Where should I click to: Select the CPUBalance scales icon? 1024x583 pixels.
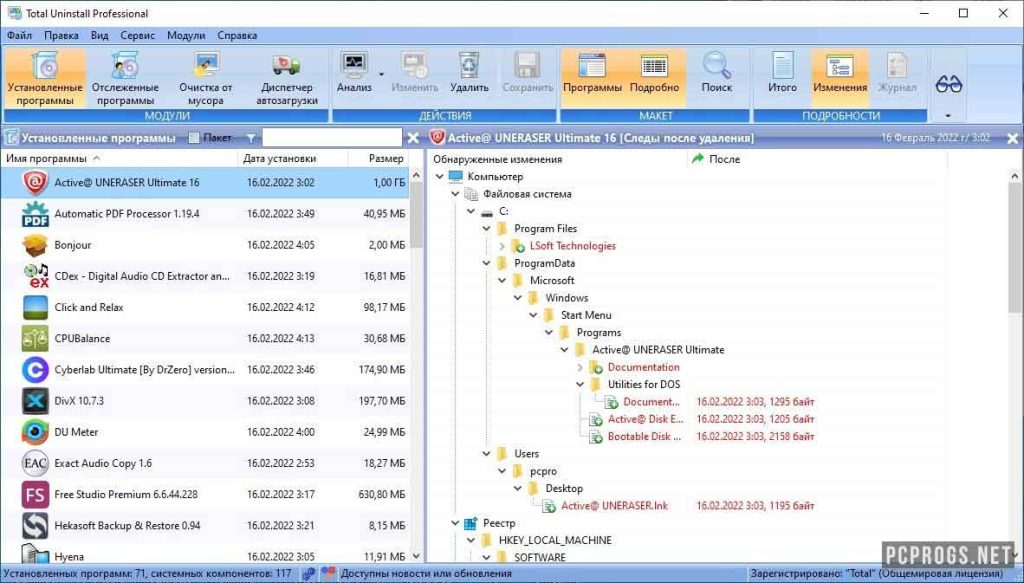pyautogui.click(x=35, y=339)
